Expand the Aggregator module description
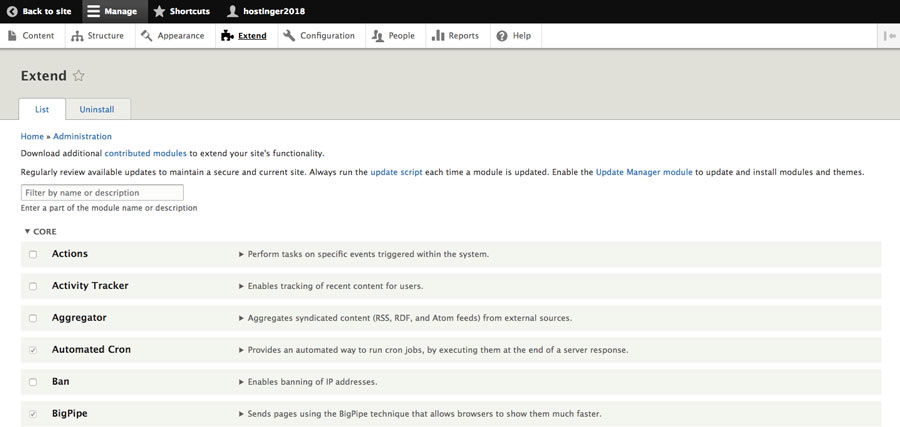The width and height of the screenshot is (900, 427). 241,318
